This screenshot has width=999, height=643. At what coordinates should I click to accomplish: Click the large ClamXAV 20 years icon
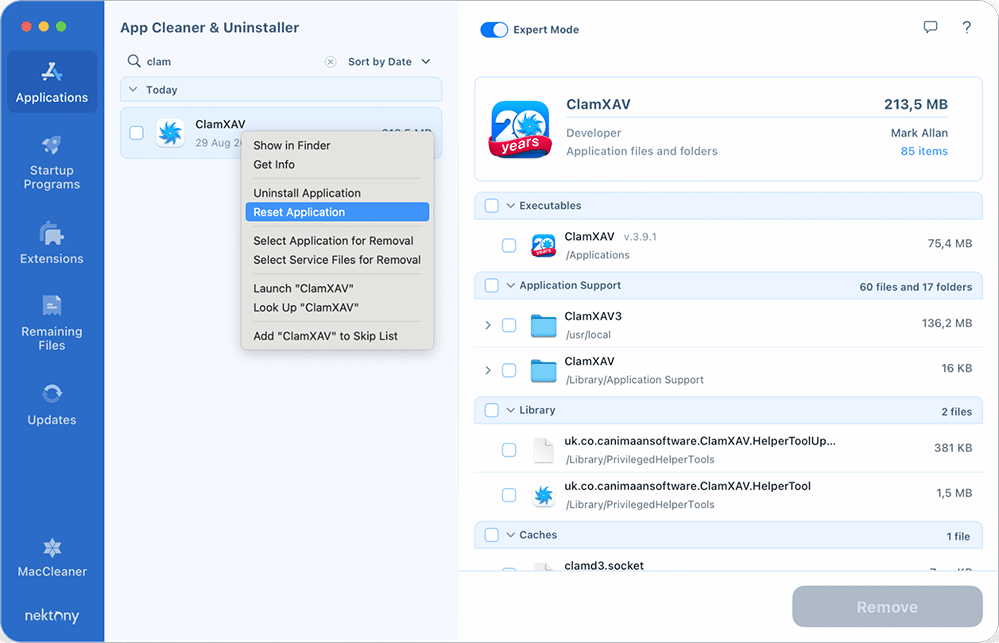pos(520,129)
